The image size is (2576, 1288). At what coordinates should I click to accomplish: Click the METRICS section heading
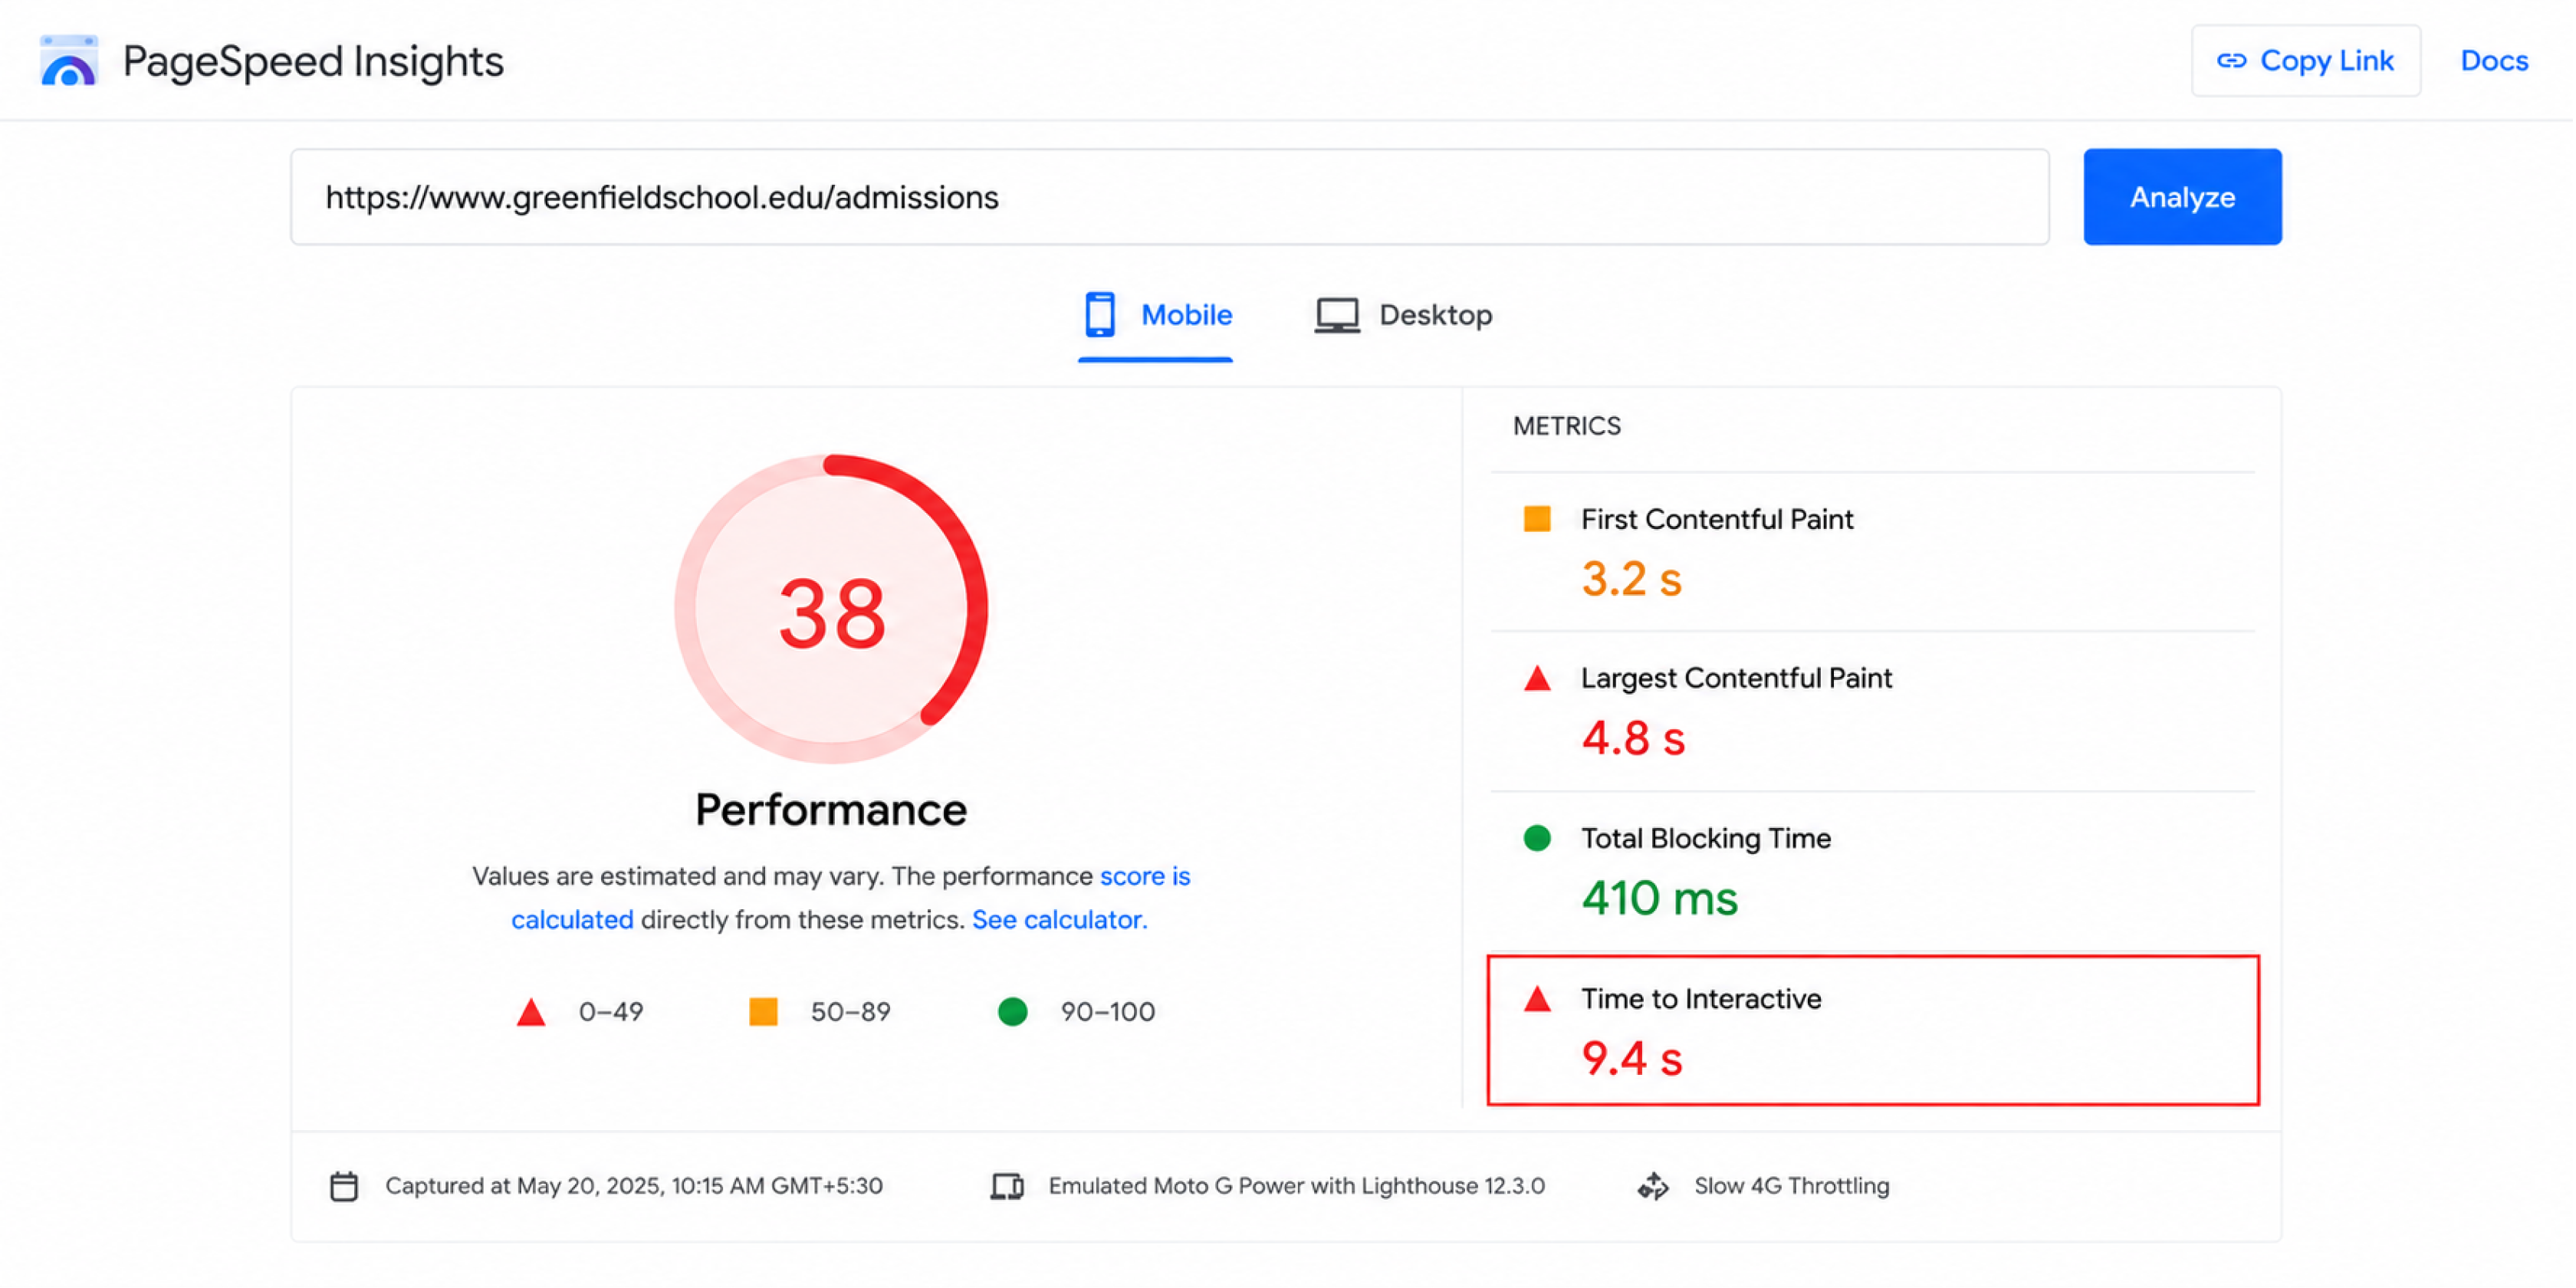pos(1567,426)
